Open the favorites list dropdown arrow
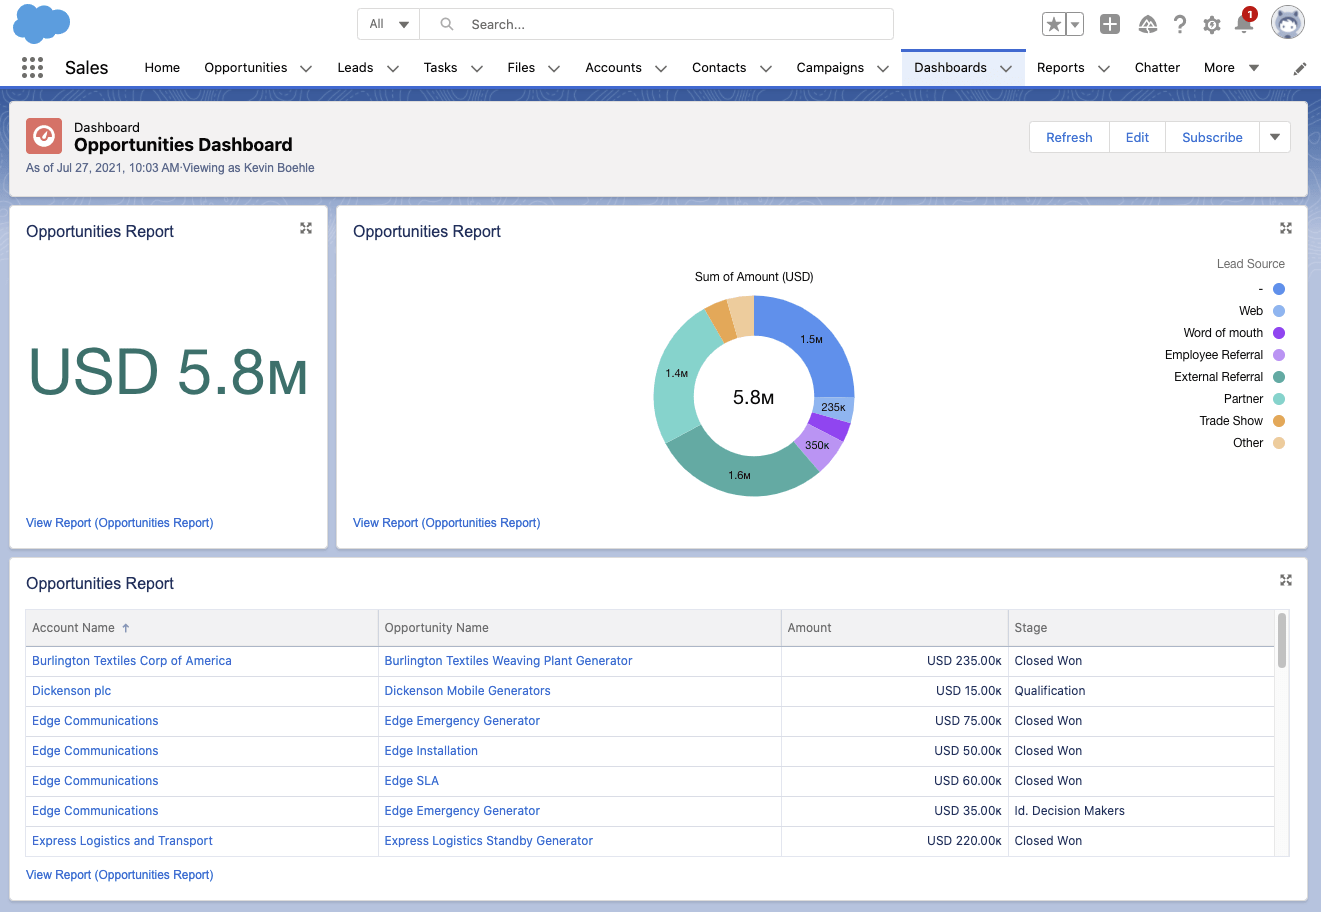 [x=1075, y=22]
